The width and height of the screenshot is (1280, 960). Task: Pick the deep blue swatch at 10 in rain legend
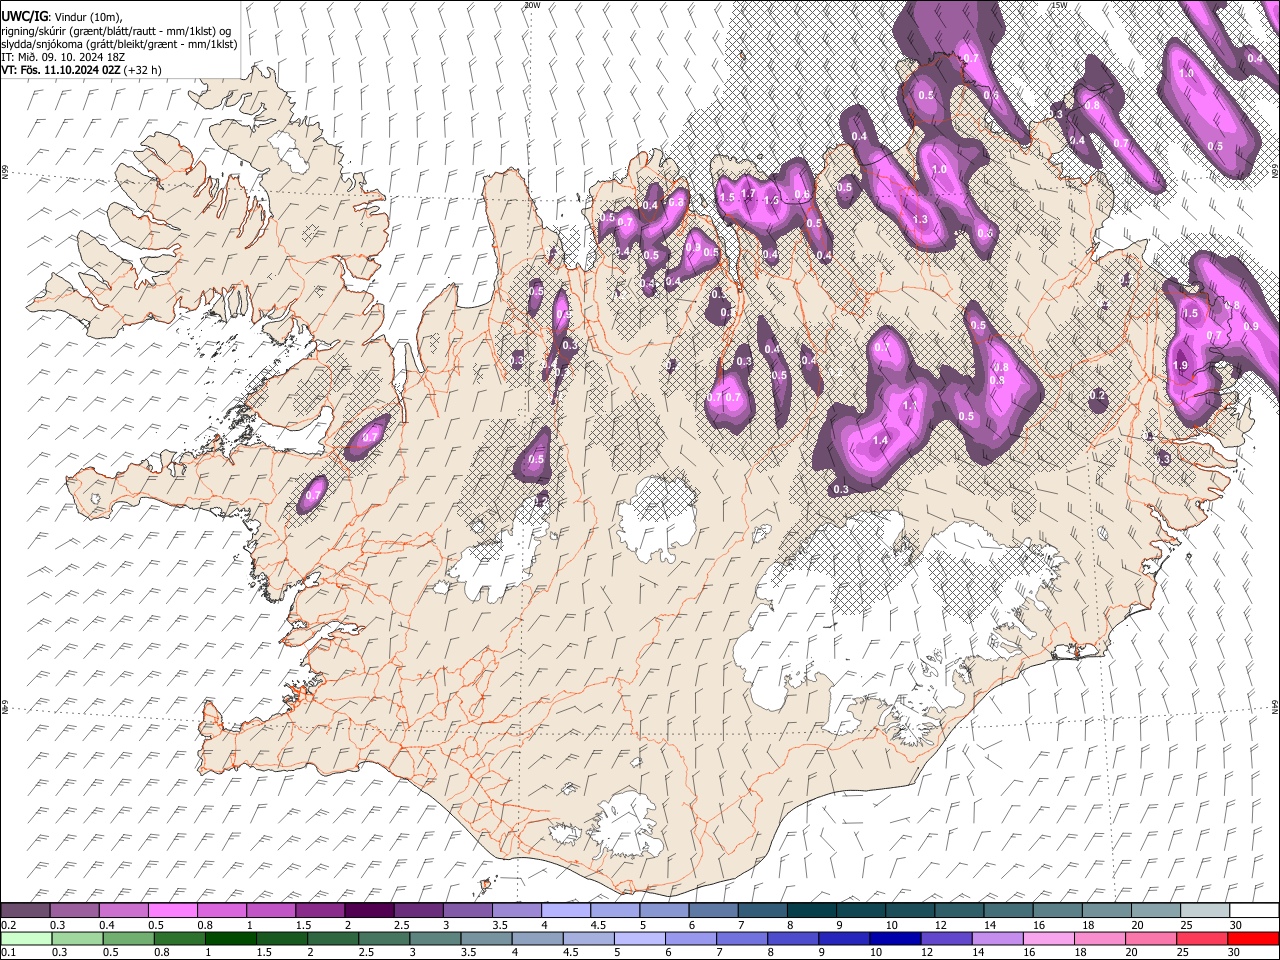point(894,938)
